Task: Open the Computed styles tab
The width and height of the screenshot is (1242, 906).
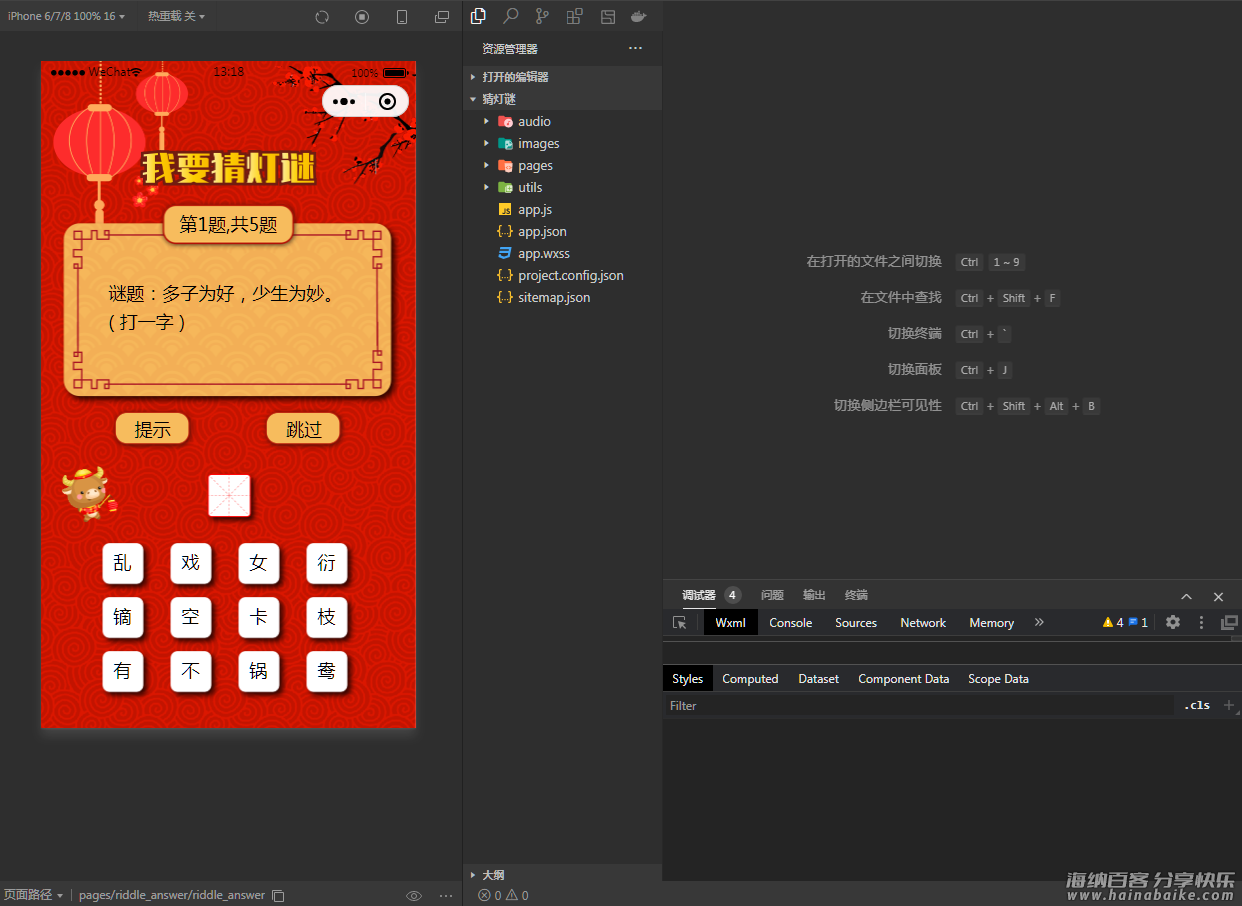Action: click(750, 678)
